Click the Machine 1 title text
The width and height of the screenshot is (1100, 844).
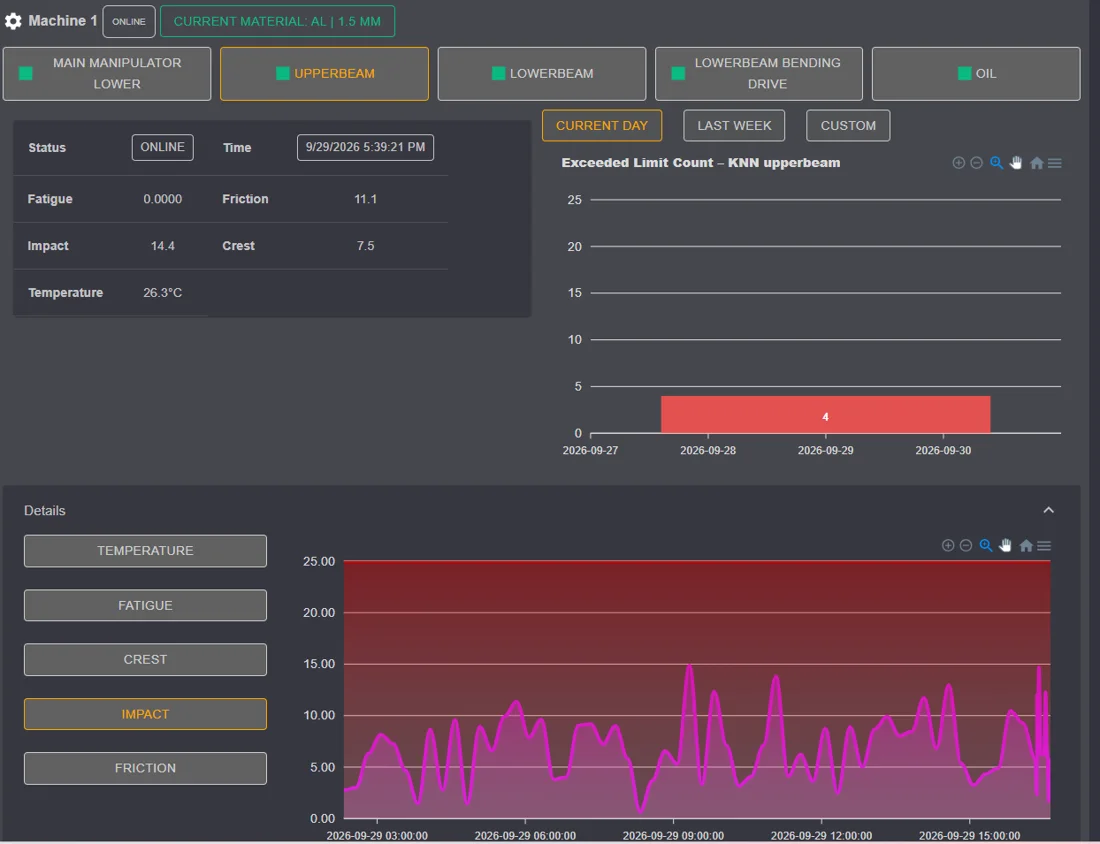click(x=62, y=21)
